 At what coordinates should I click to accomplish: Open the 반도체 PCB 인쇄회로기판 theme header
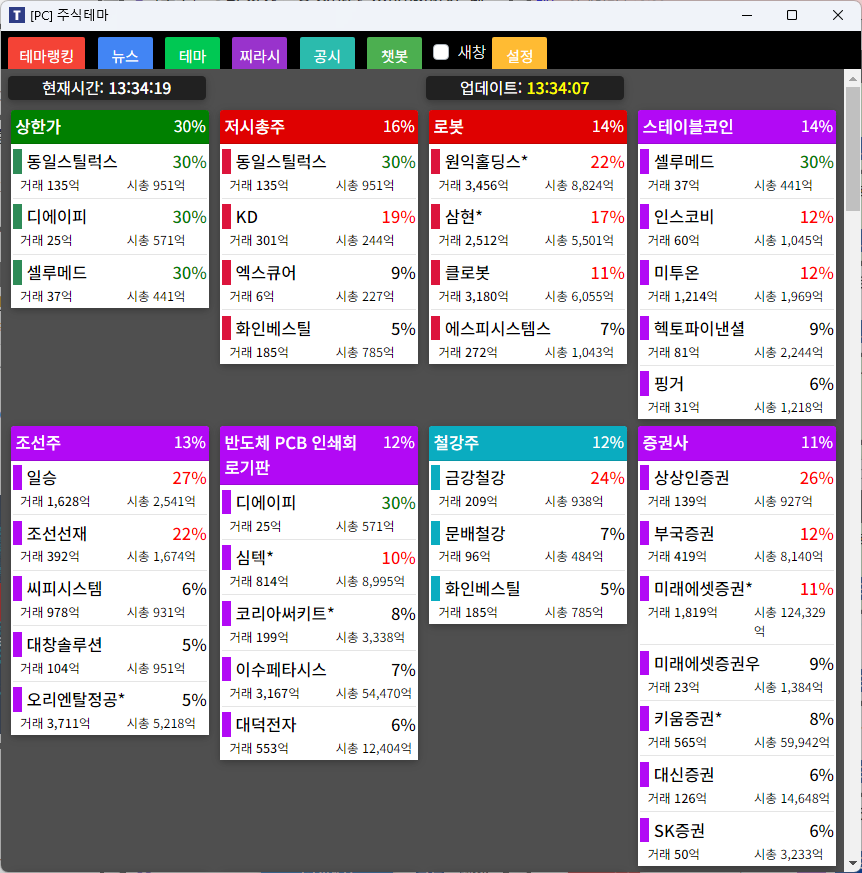coord(319,455)
